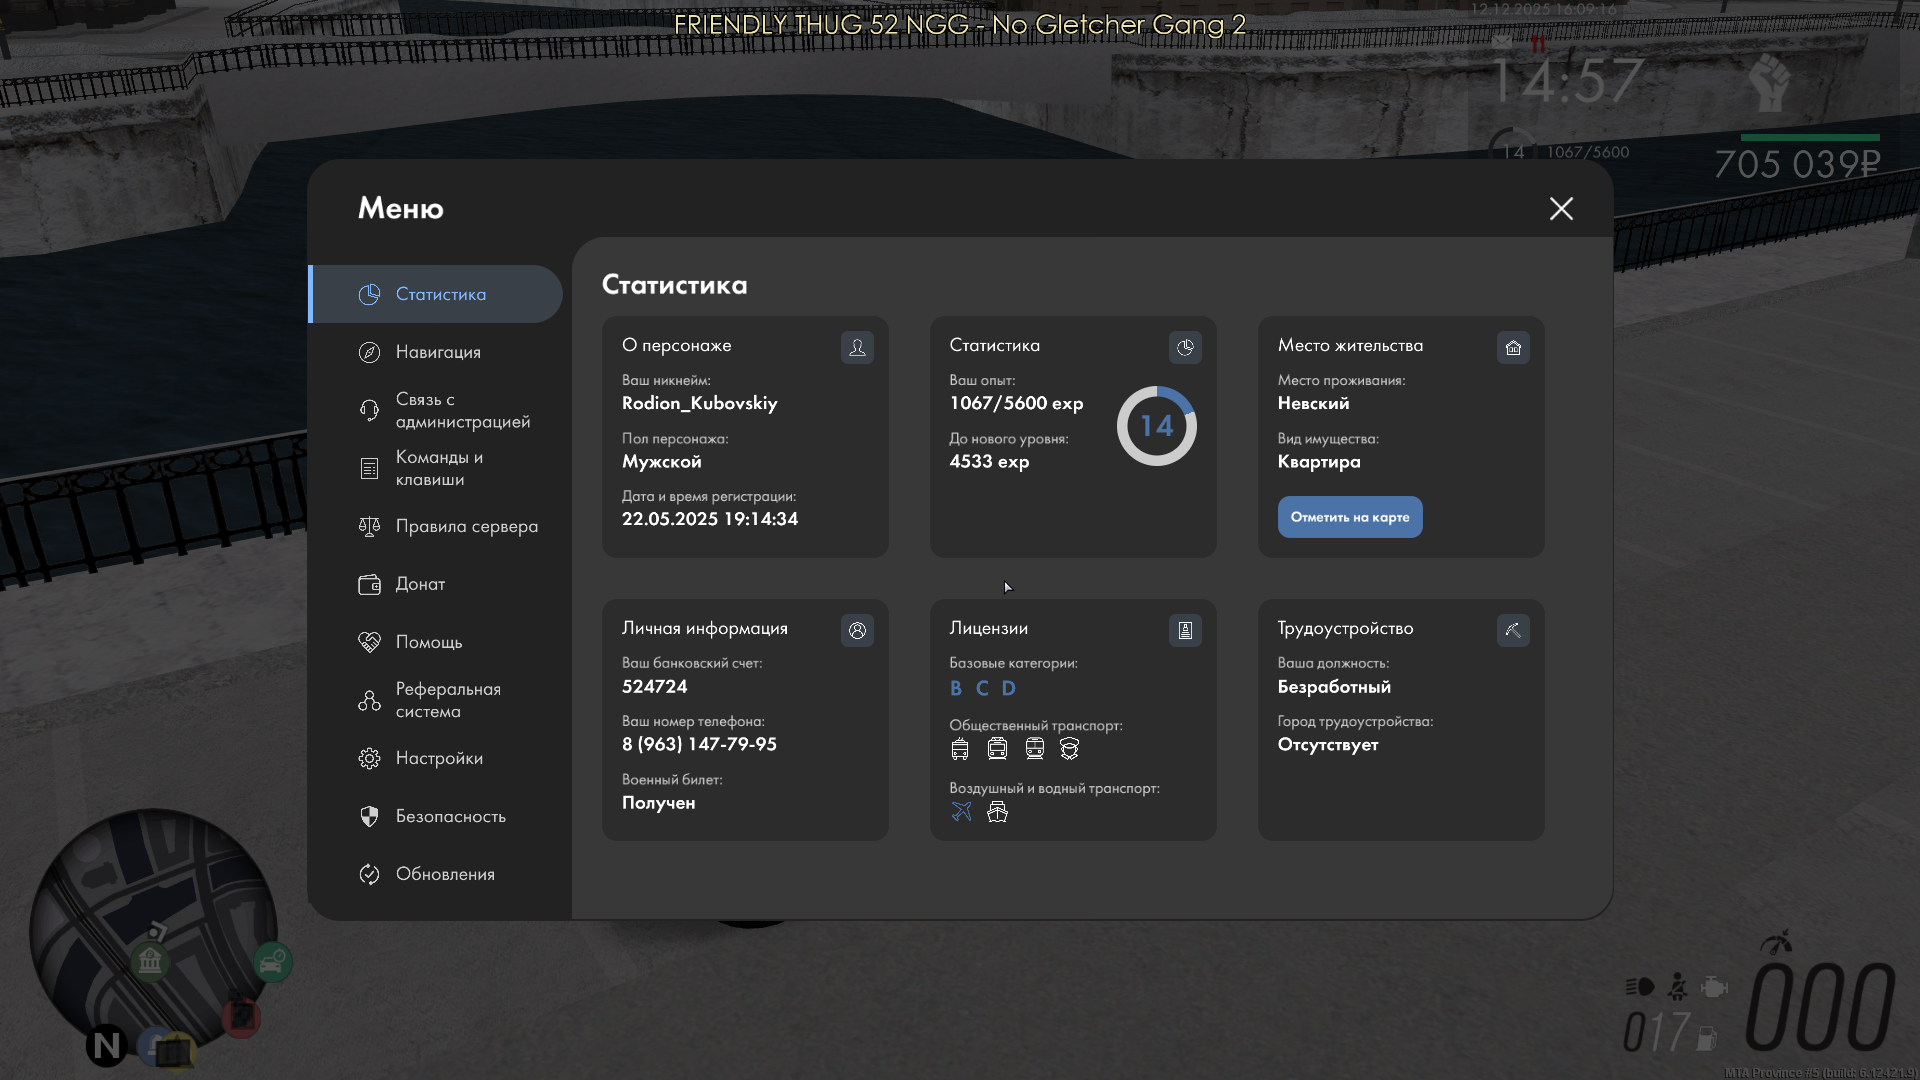The image size is (1920, 1080).
Task: Open the Настройки settings section
Action: pyautogui.click(x=438, y=758)
